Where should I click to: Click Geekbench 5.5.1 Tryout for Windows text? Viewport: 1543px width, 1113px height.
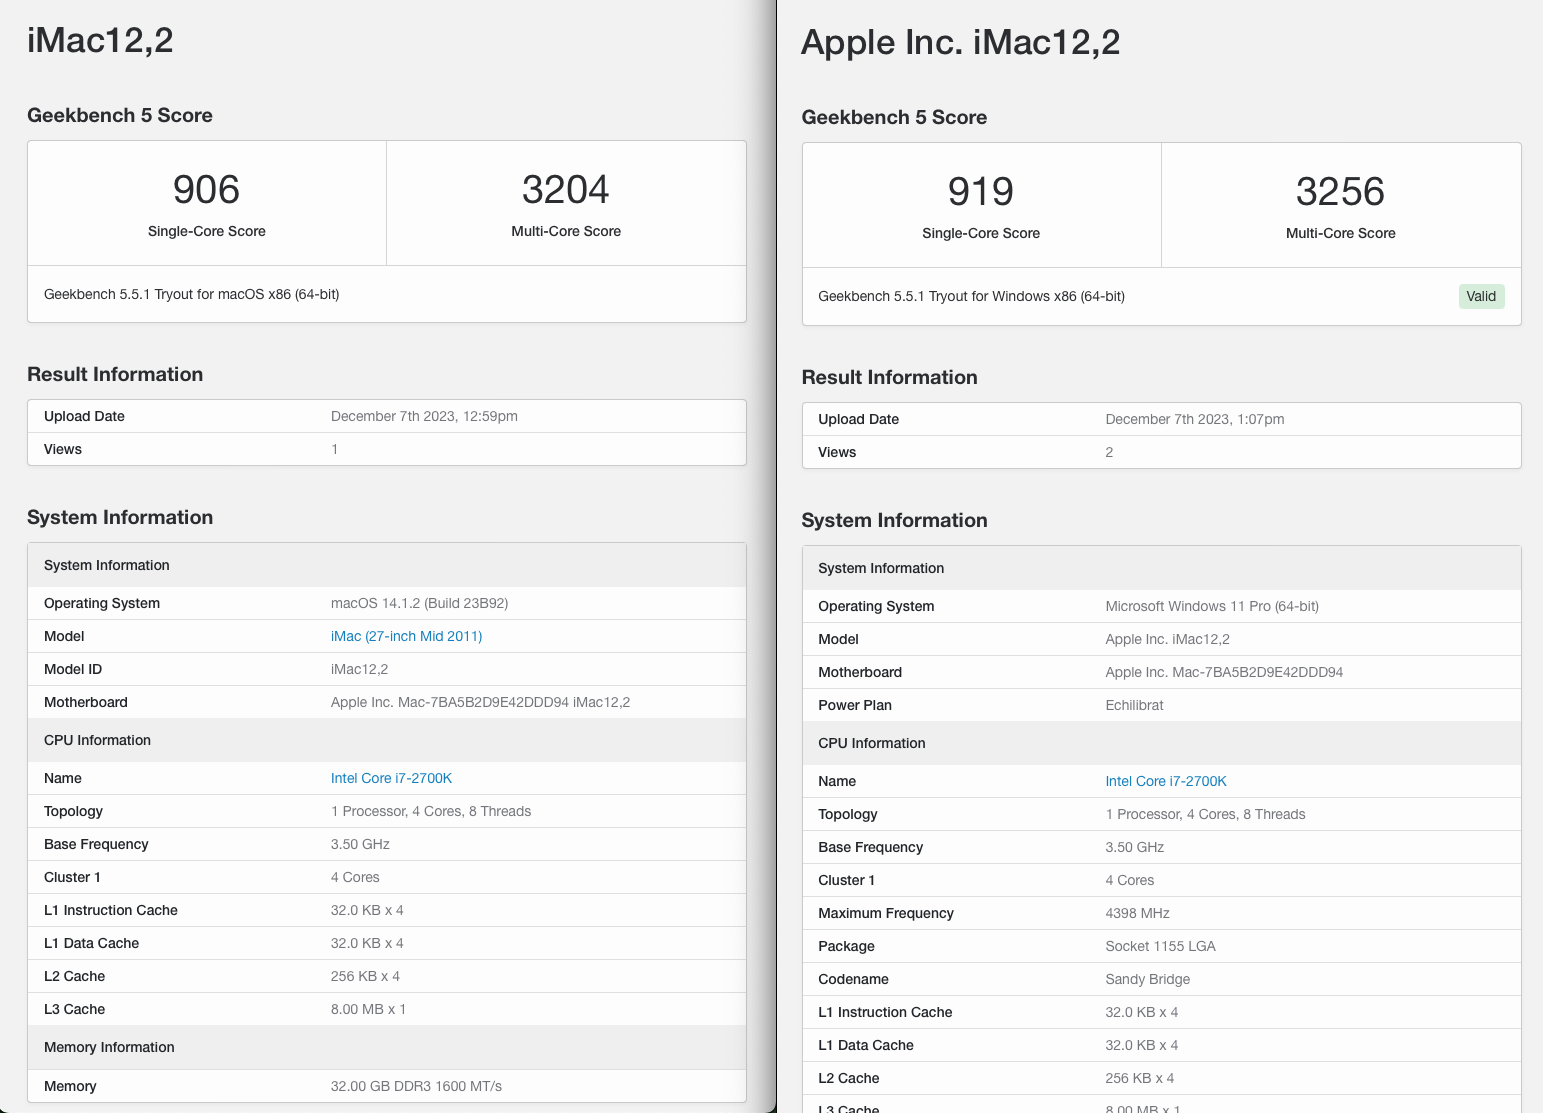(971, 296)
